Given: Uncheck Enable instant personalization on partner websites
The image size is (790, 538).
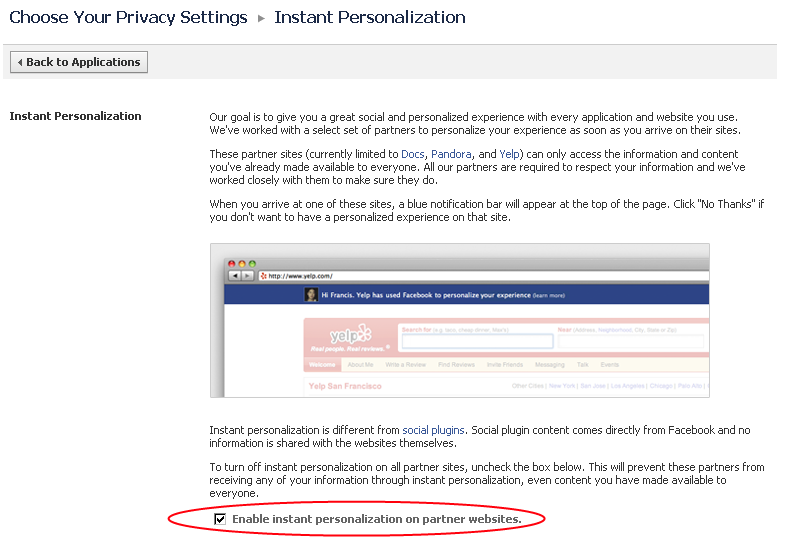Looking at the screenshot, I should tap(220, 519).
